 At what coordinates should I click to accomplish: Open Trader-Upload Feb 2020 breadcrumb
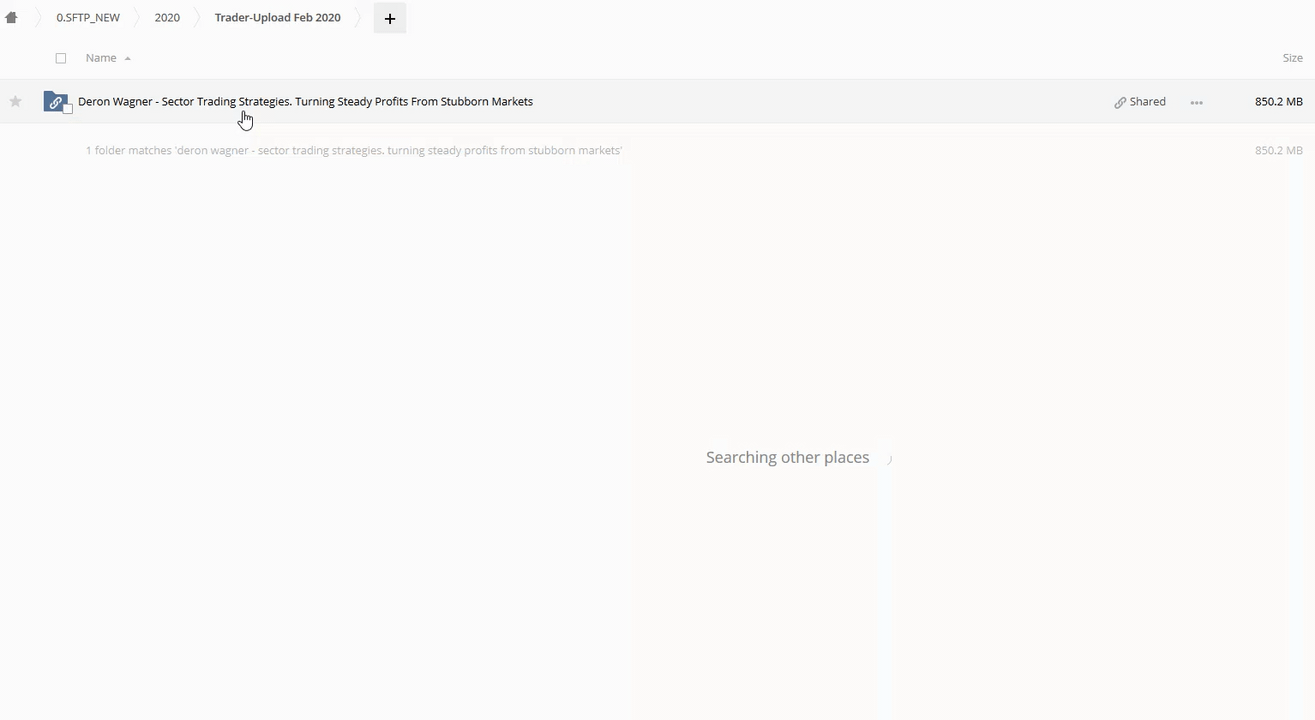pyautogui.click(x=277, y=18)
